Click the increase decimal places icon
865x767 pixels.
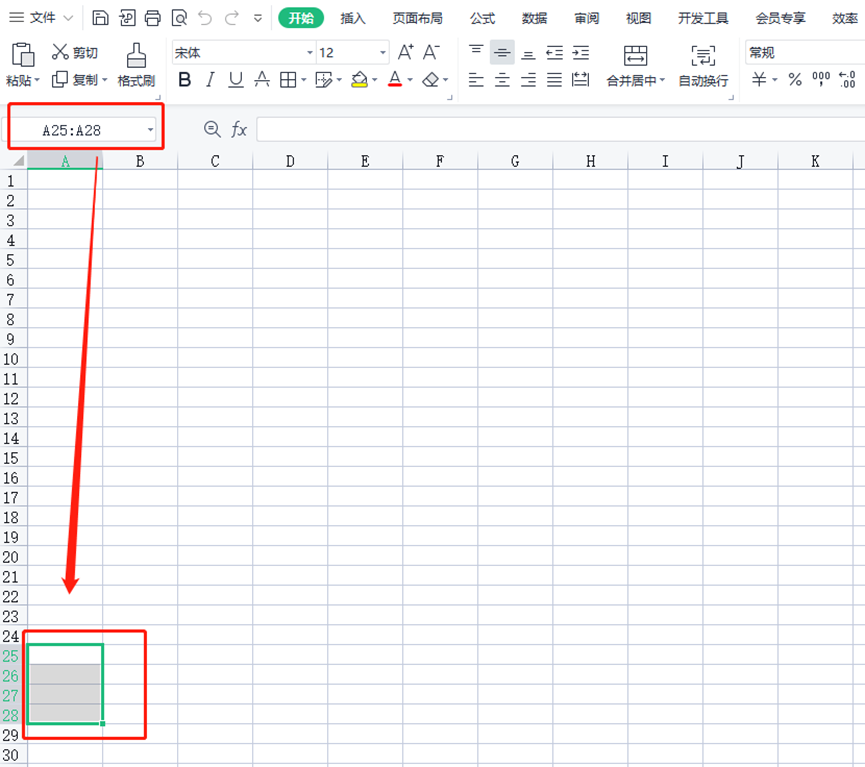point(847,79)
